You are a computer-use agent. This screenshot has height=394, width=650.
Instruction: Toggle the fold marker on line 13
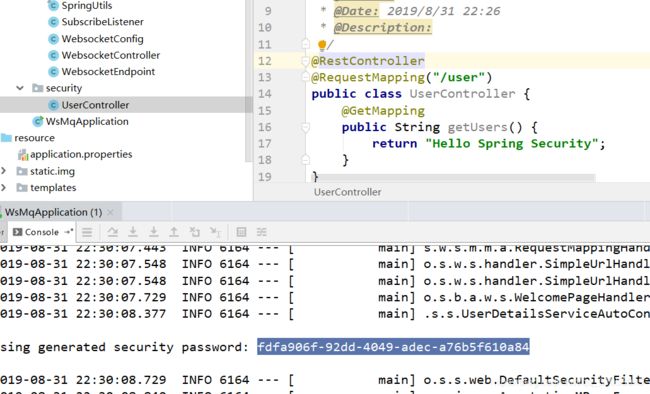(x=306, y=77)
